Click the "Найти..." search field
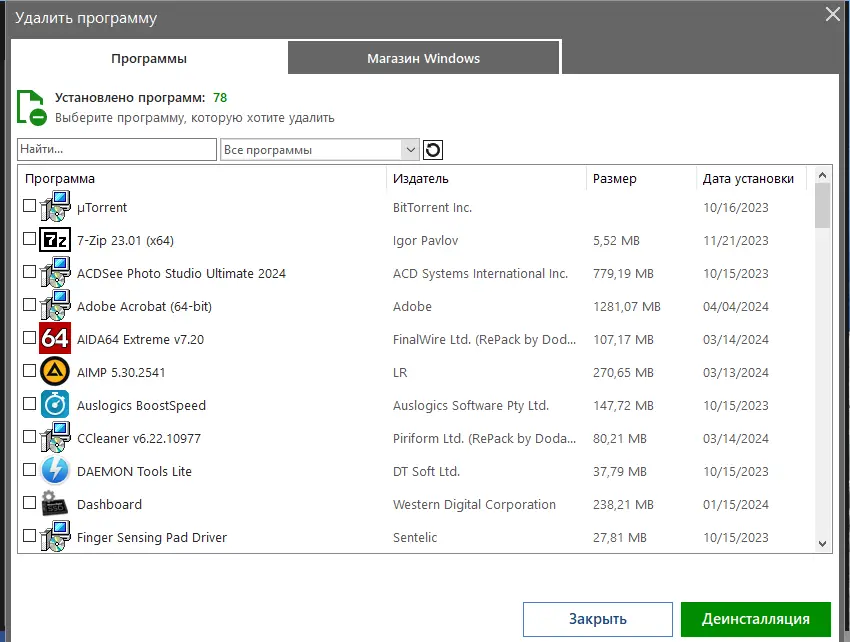Screen dimensions: 850x642 click(x=116, y=150)
